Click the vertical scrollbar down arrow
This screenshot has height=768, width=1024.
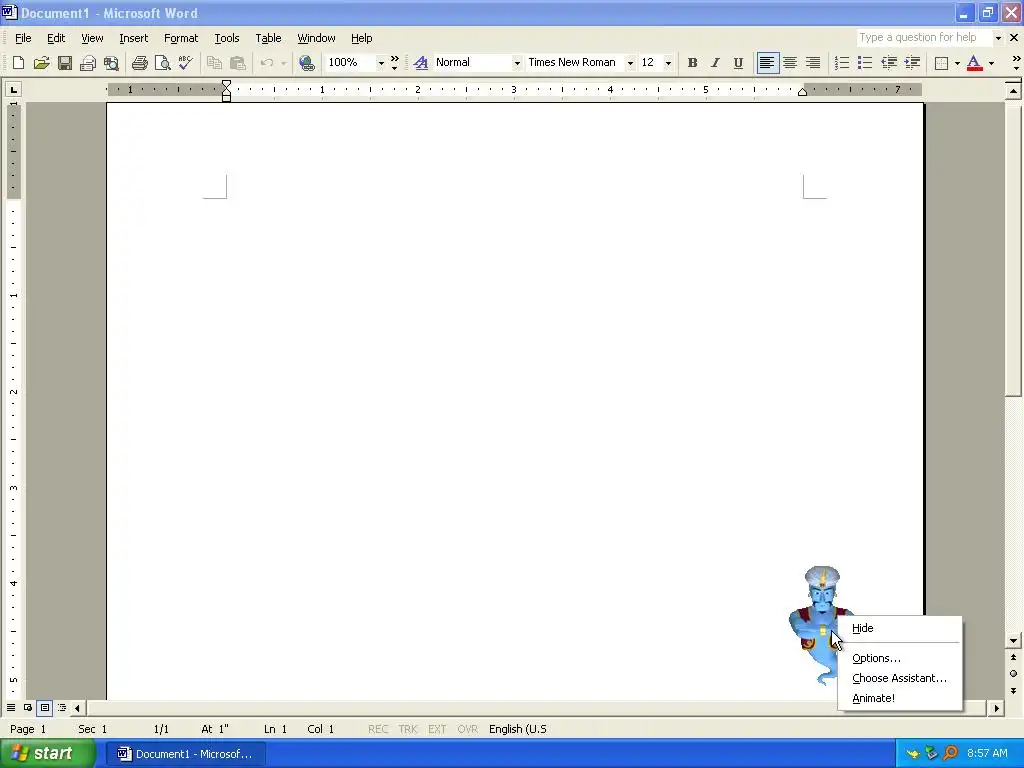pos(1013,641)
